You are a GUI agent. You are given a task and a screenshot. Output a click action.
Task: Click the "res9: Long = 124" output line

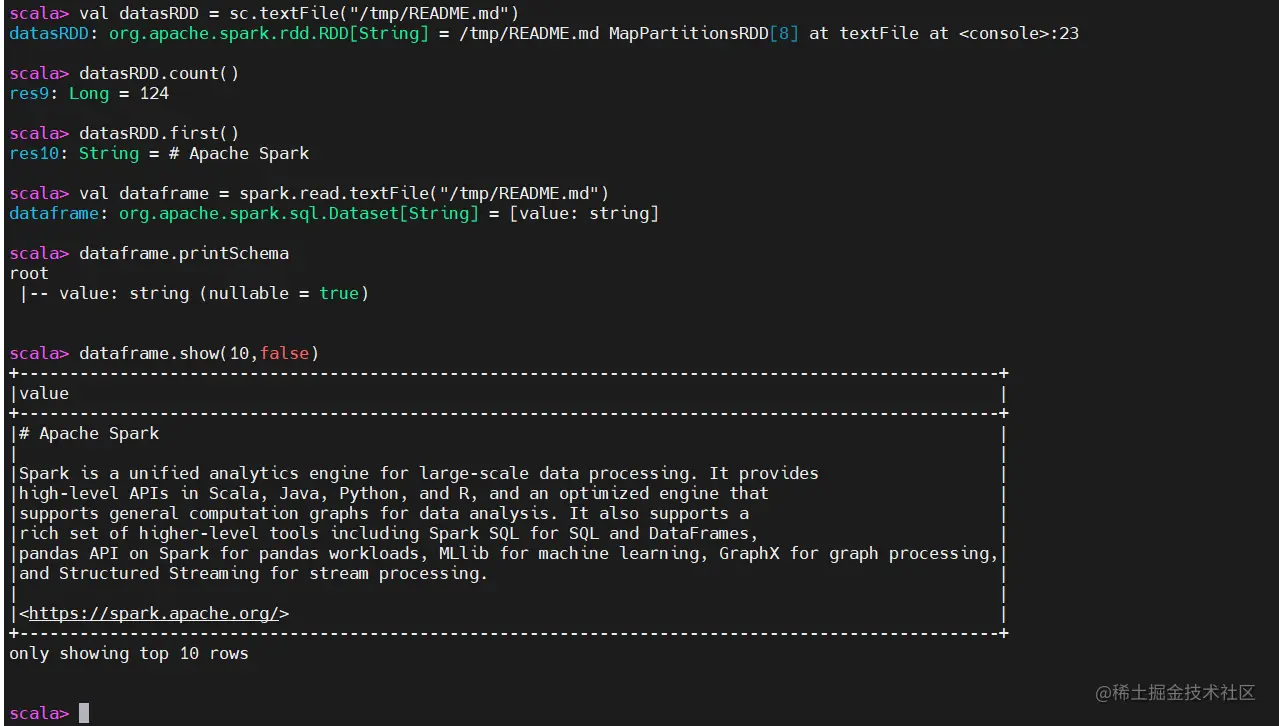[89, 93]
